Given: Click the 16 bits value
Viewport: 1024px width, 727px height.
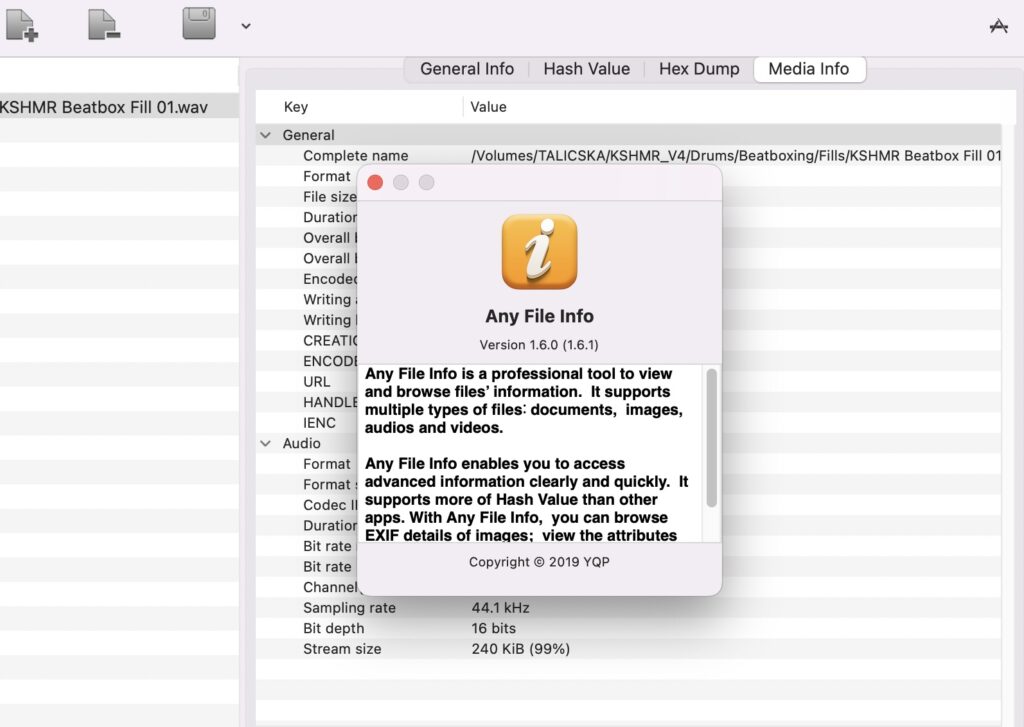Looking at the screenshot, I should [493, 628].
